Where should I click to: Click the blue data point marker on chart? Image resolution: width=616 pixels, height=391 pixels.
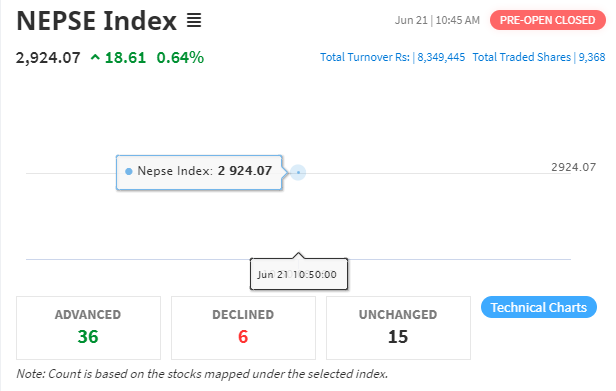298,173
